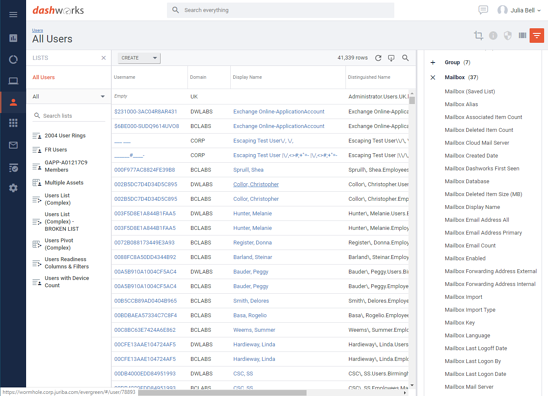Screen dimensions: 548x396
Task: Click the dashworks logo
Action: pyautogui.click(x=58, y=10)
